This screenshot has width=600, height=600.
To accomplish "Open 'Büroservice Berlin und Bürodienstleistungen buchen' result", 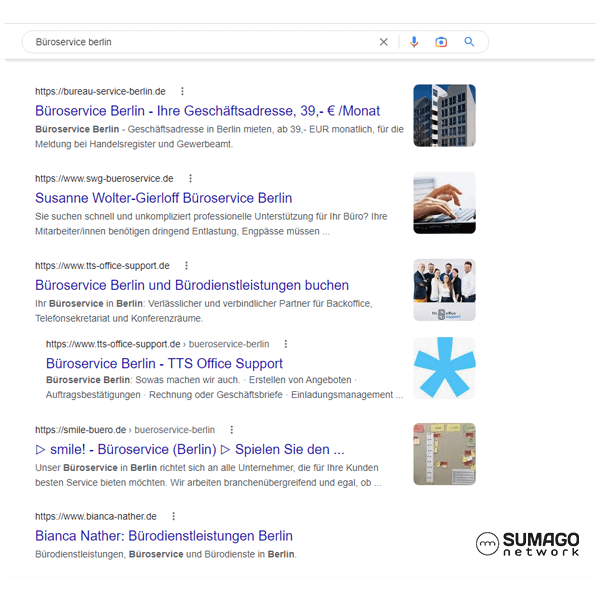I will pyautogui.click(x=192, y=285).
